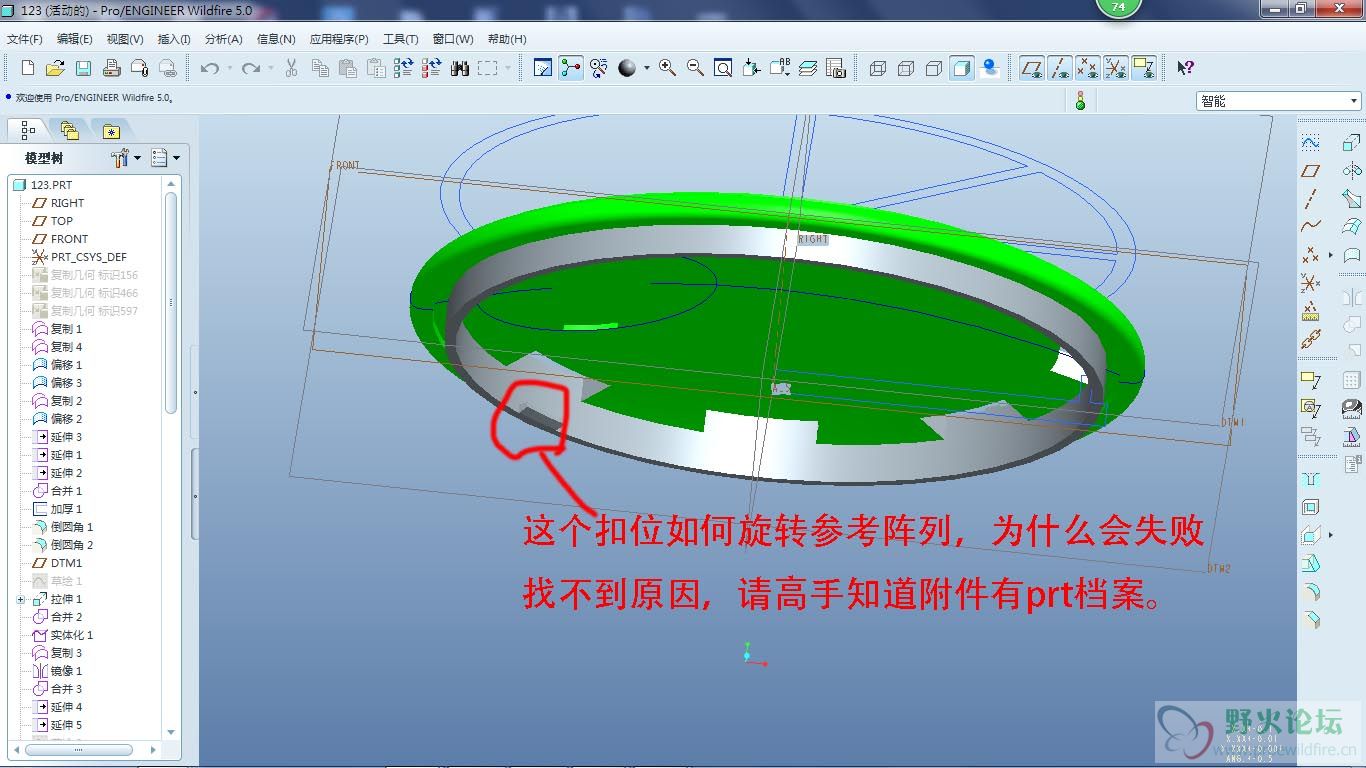Toggle datum axes display
Image resolution: width=1366 pixels, height=768 pixels.
coord(1060,68)
